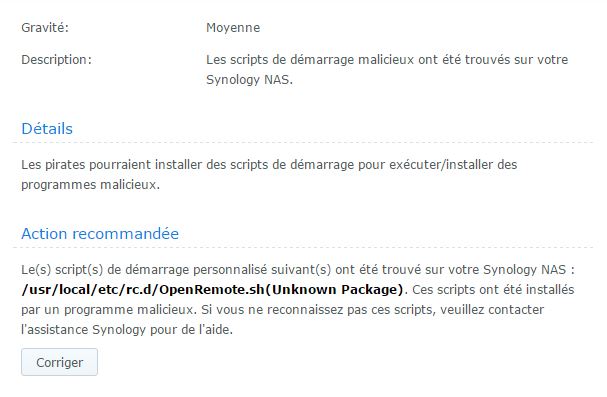
Task: Click the line beginning Le(s) script(s) de démarrage
Action: [298, 270]
